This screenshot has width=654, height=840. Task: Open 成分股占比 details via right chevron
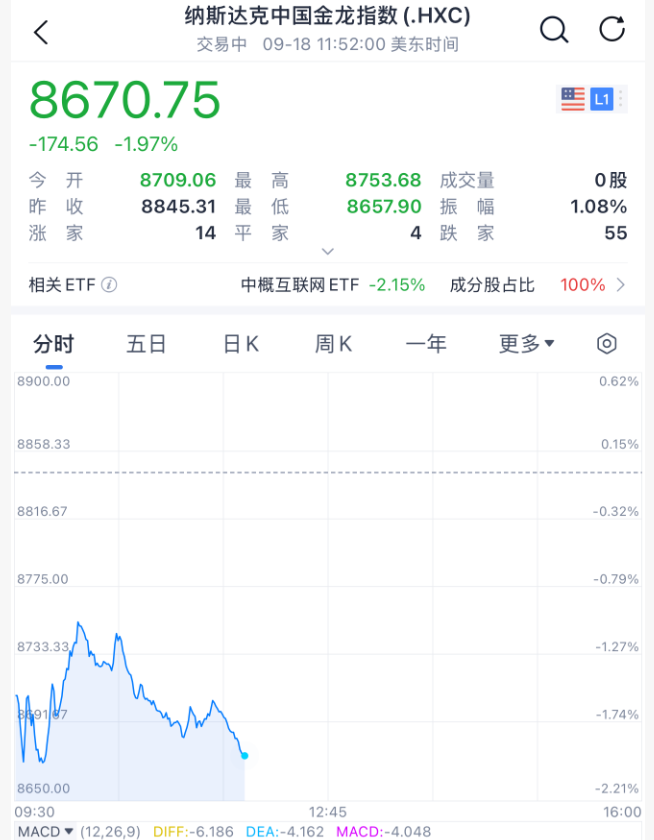621,285
